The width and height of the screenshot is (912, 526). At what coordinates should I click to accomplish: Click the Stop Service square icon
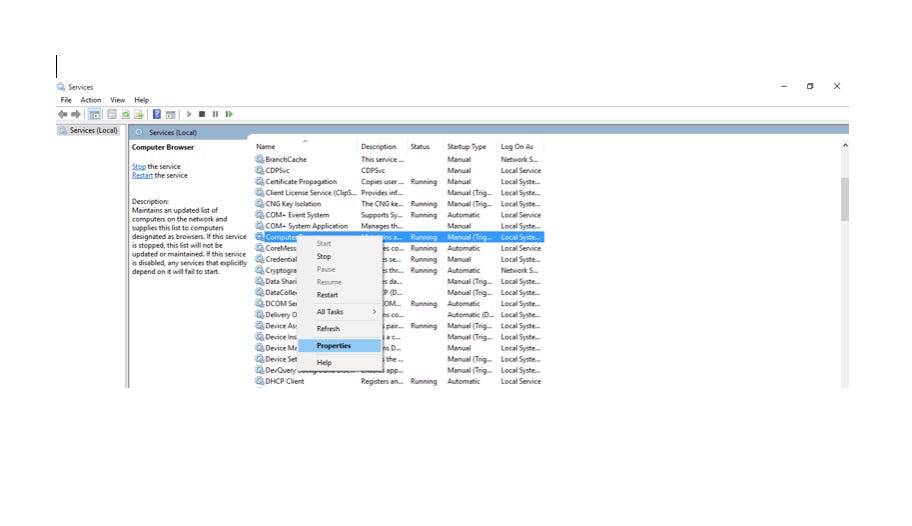click(202, 115)
